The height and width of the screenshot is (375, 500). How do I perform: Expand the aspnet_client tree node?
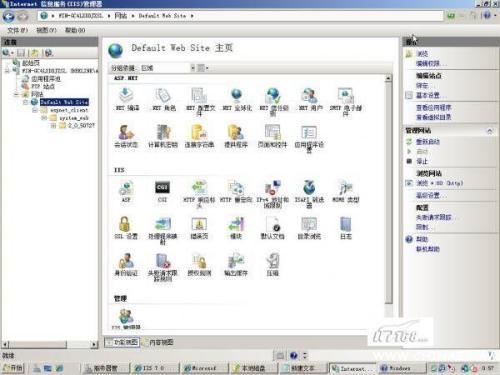34,110
